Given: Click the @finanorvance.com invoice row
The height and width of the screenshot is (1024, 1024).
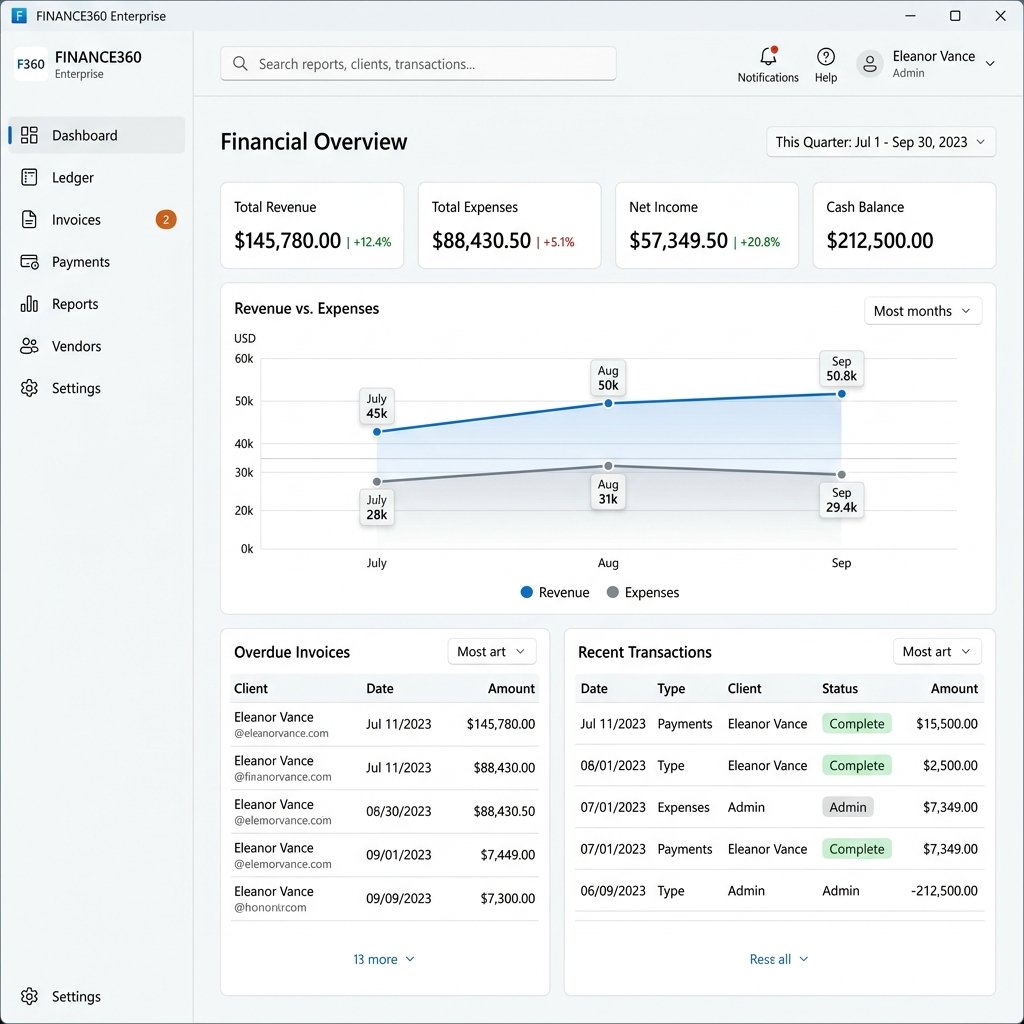Looking at the screenshot, I should (x=385, y=768).
